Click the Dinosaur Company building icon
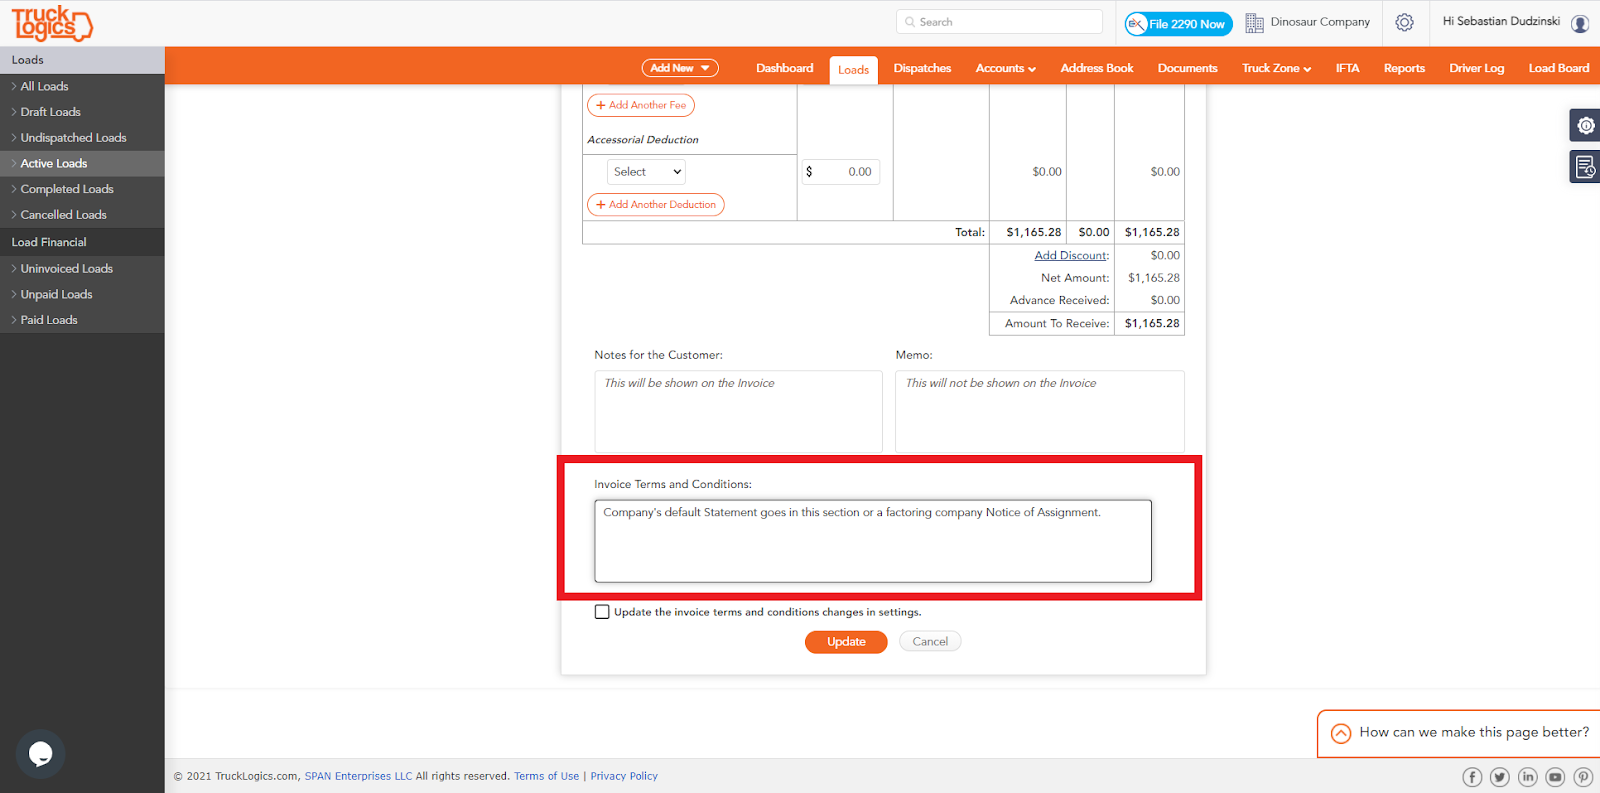The width and height of the screenshot is (1600, 793). pos(1254,23)
